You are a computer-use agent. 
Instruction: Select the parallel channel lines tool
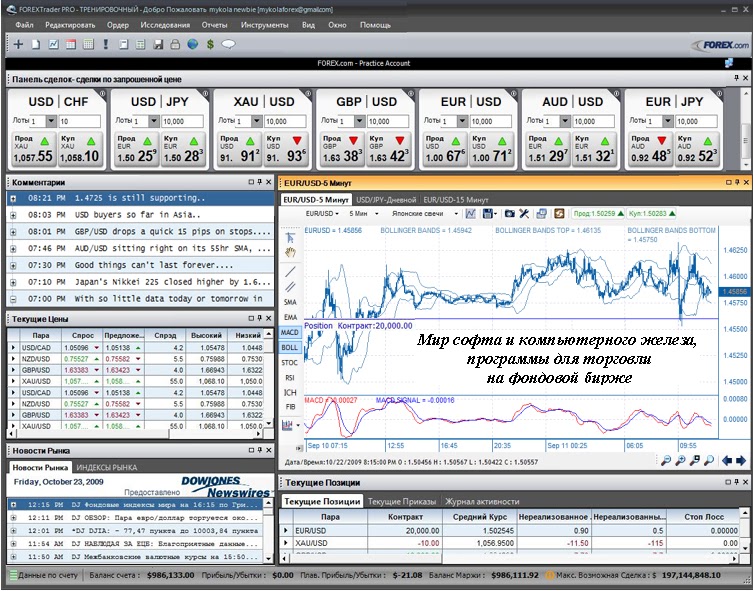click(x=290, y=287)
